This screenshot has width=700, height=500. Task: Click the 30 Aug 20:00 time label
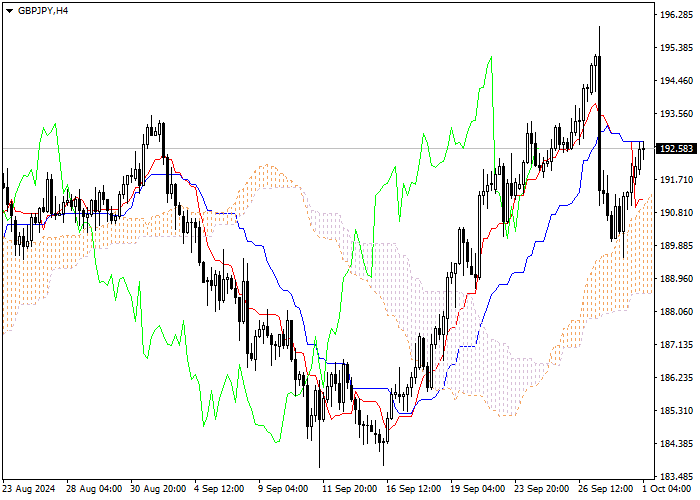click(158, 489)
